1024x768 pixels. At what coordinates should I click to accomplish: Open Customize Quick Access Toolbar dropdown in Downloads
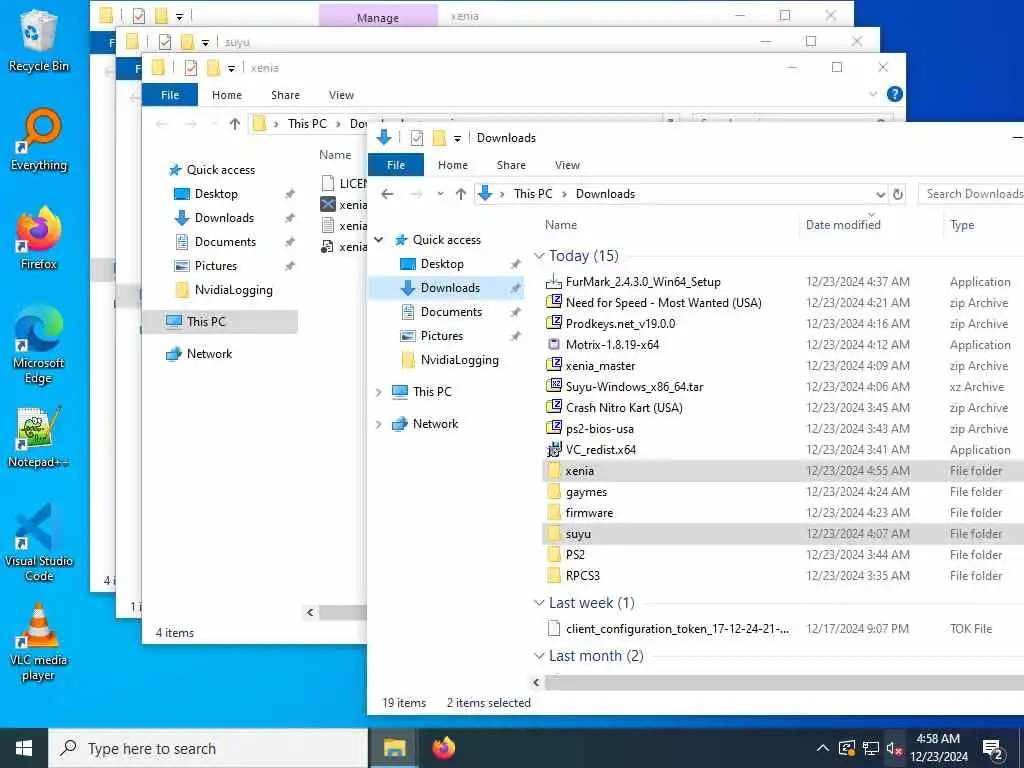coord(457,138)
